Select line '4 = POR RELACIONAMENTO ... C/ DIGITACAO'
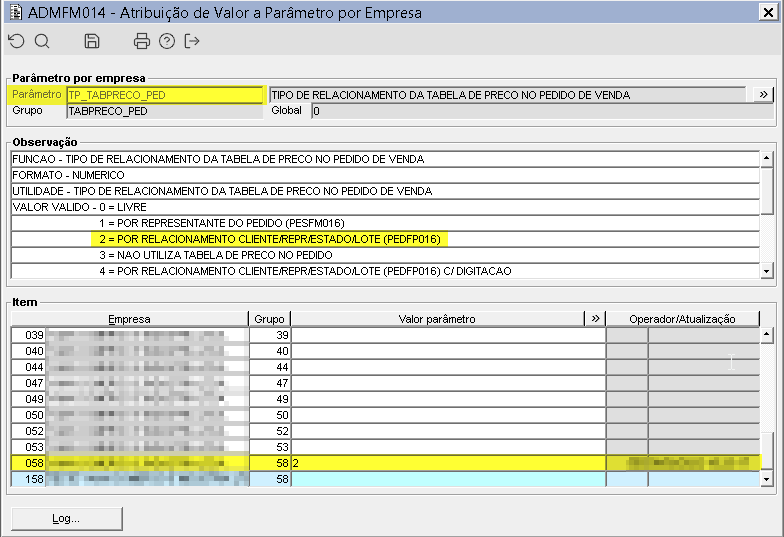 385,271
